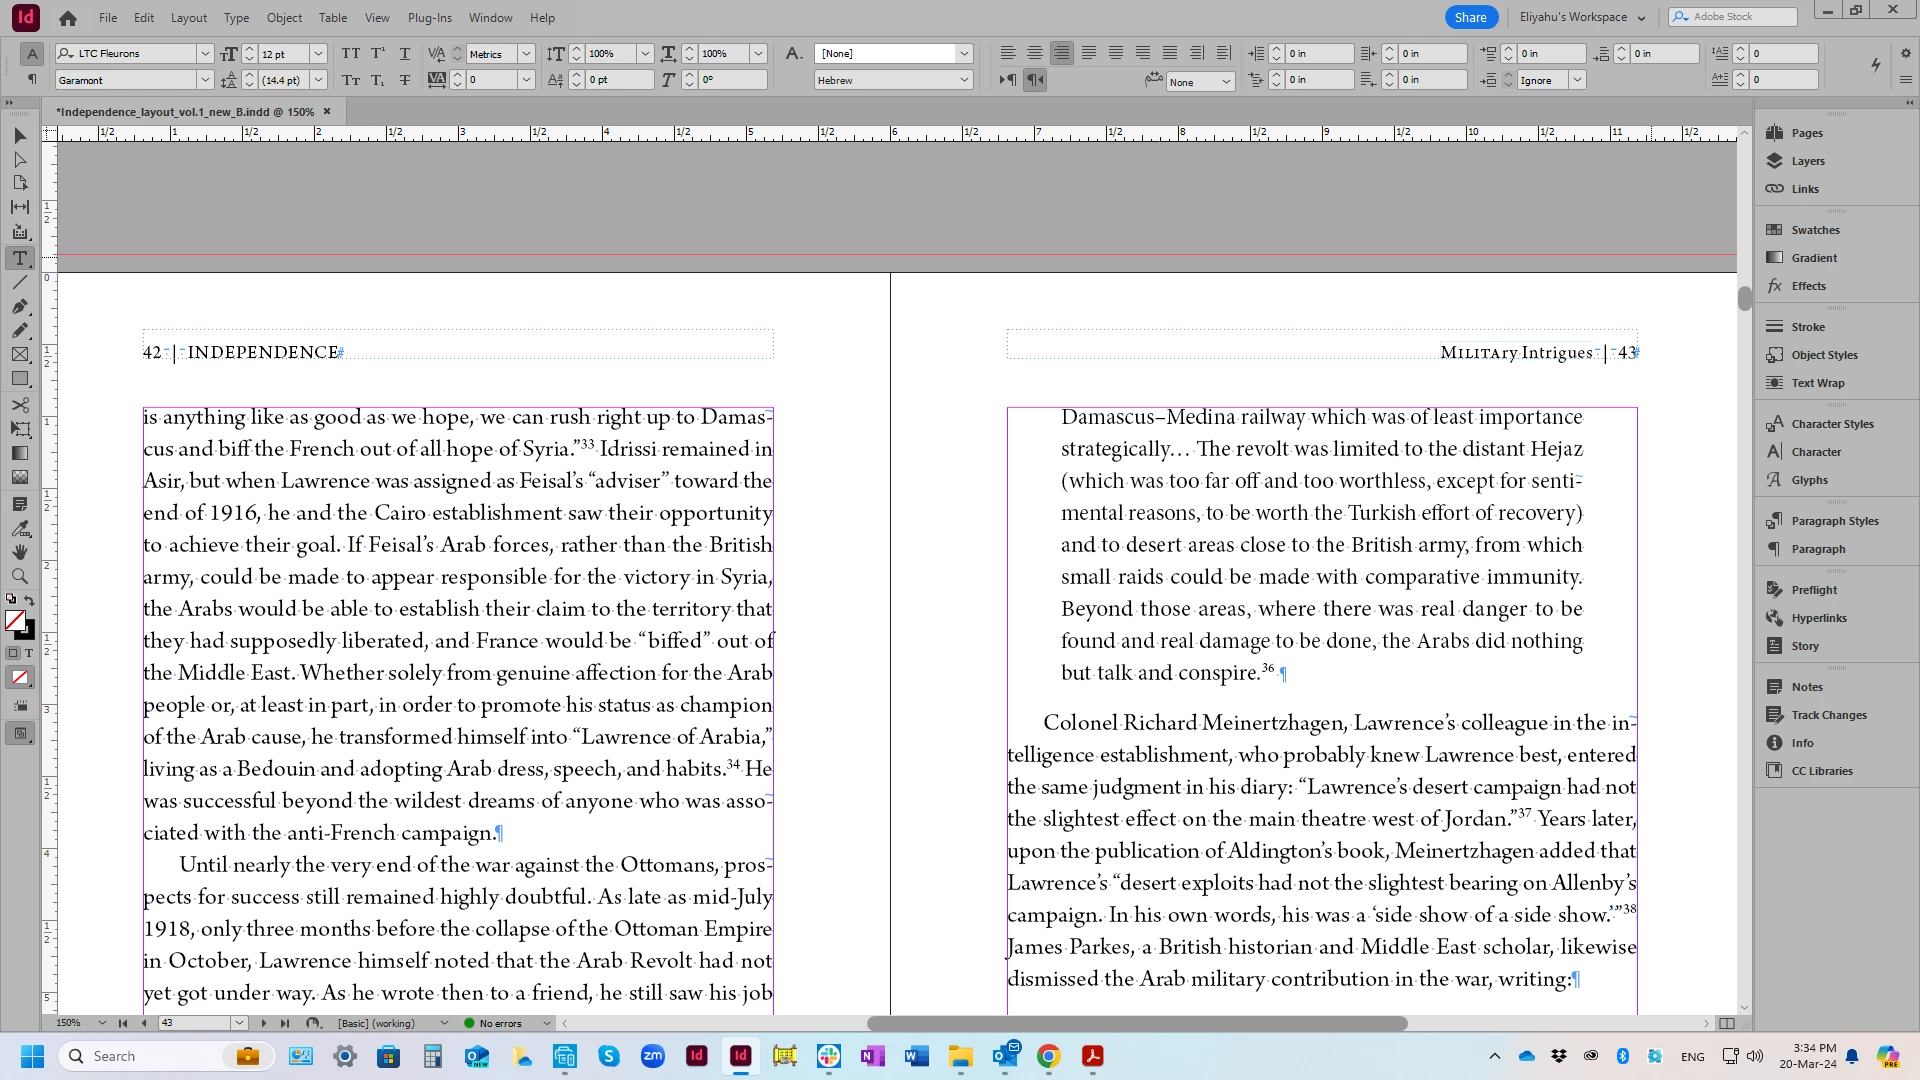Screen dimensions: 1920x1080
Task: Open the Hebrew language dropdown
Action: pos(964,80)
